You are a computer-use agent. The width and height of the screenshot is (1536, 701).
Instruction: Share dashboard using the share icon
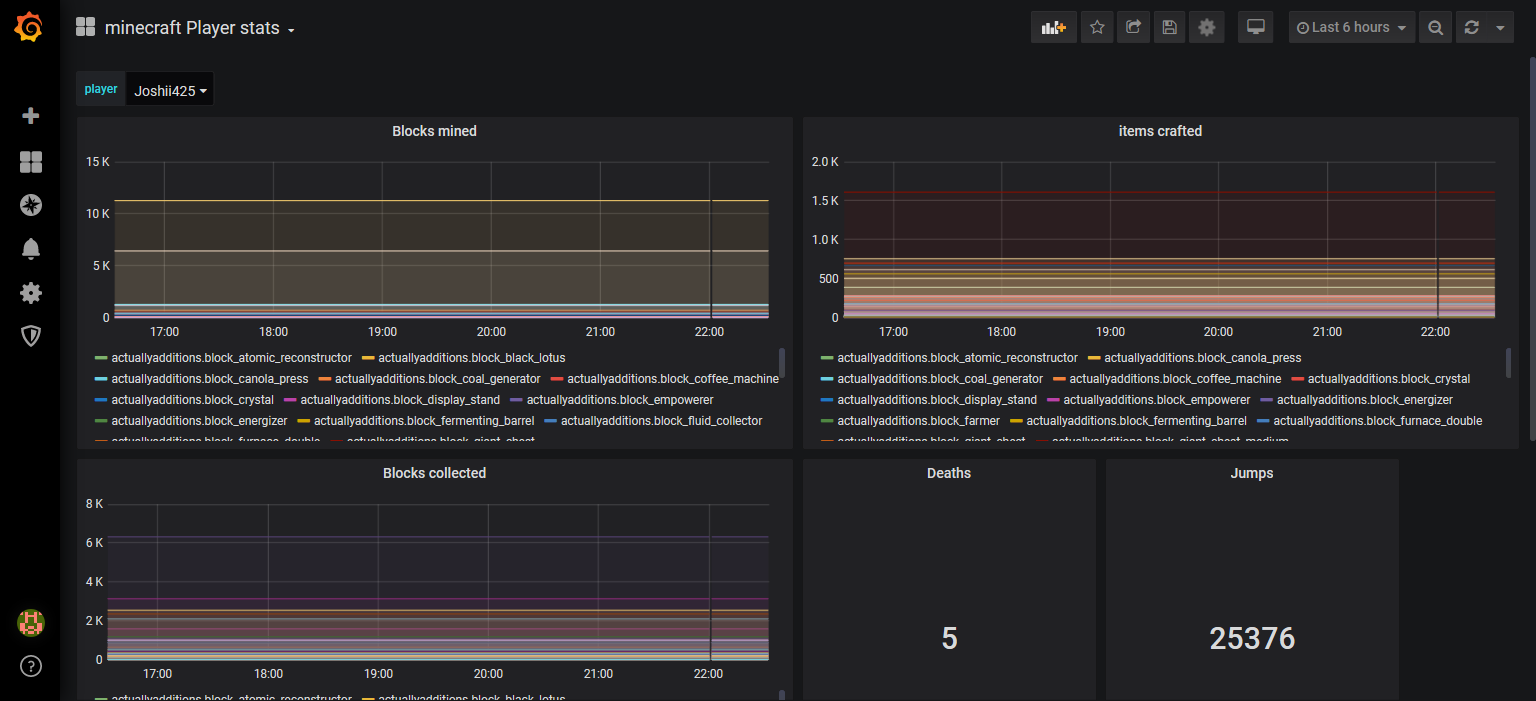[1133, 28]
